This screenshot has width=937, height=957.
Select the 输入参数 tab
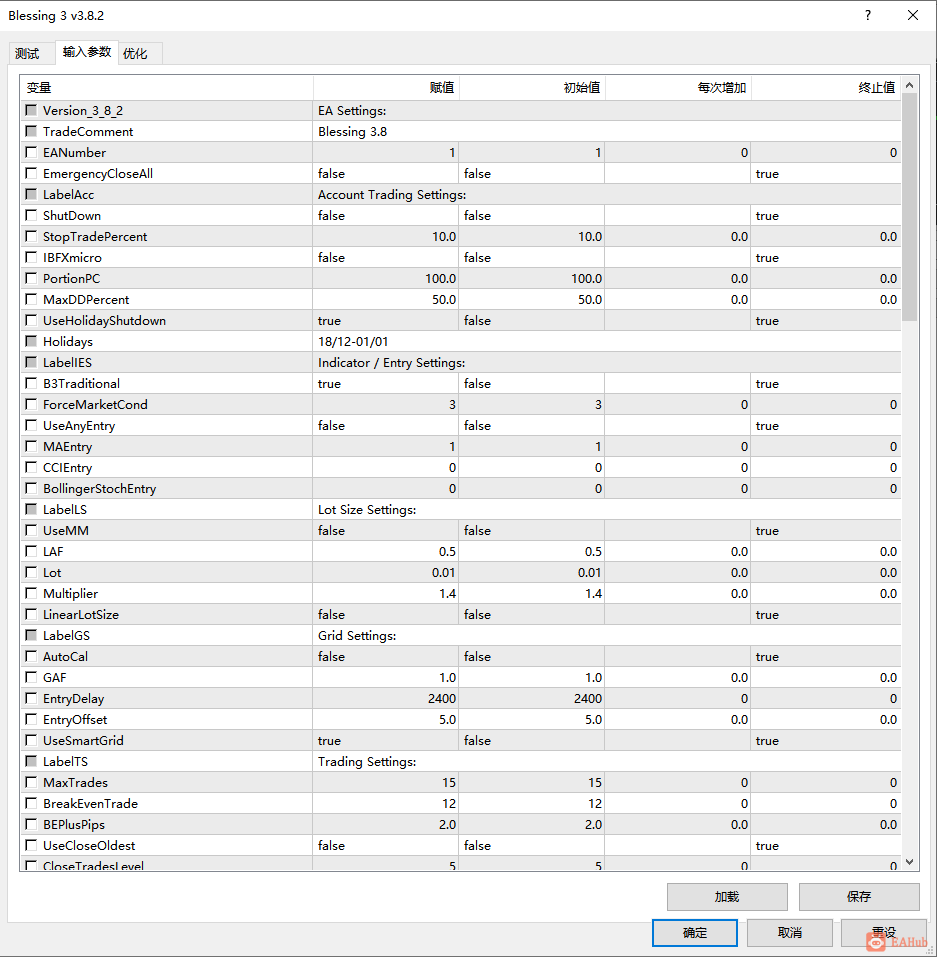[87, 52]
